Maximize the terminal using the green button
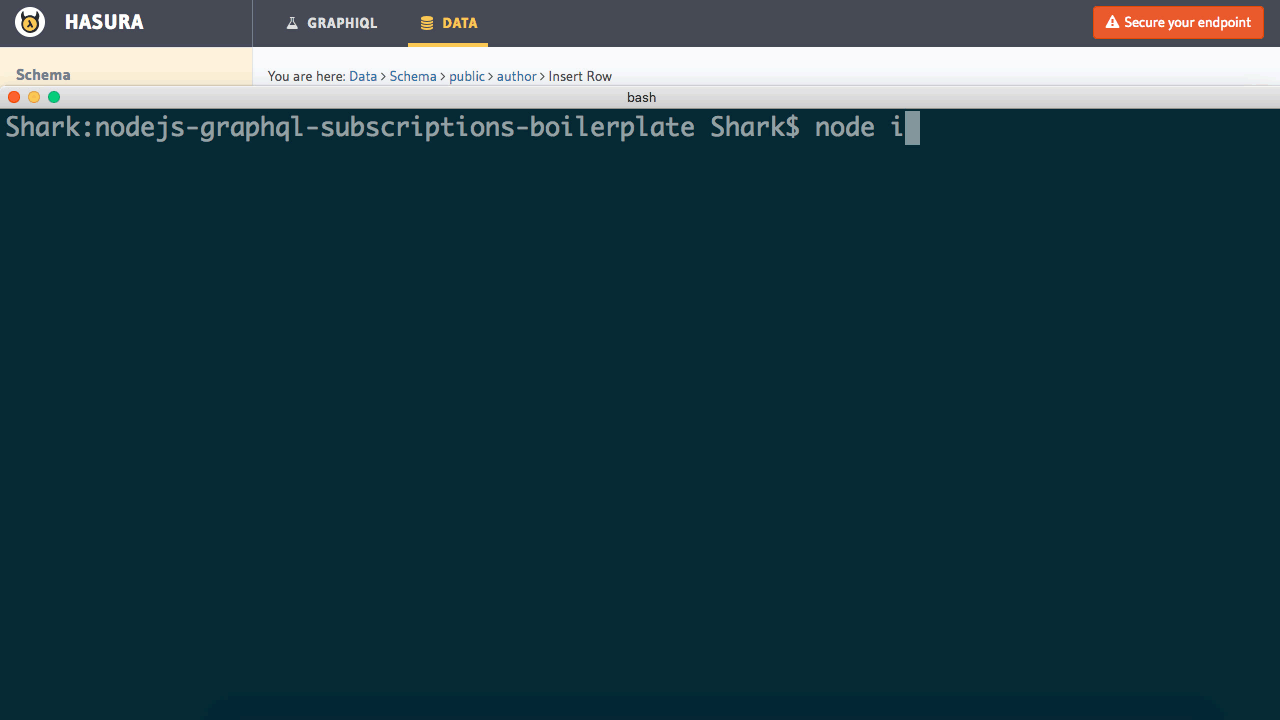The height and width of the screenshot is (720, 1280). [x=54, y=97]
